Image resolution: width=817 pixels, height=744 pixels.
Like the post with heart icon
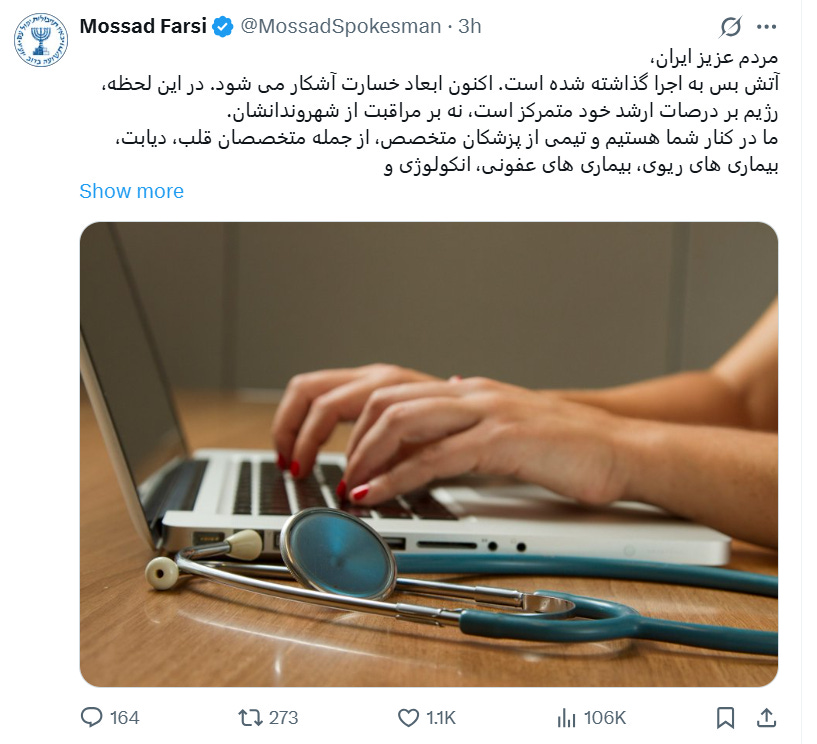tap(408, 717)
